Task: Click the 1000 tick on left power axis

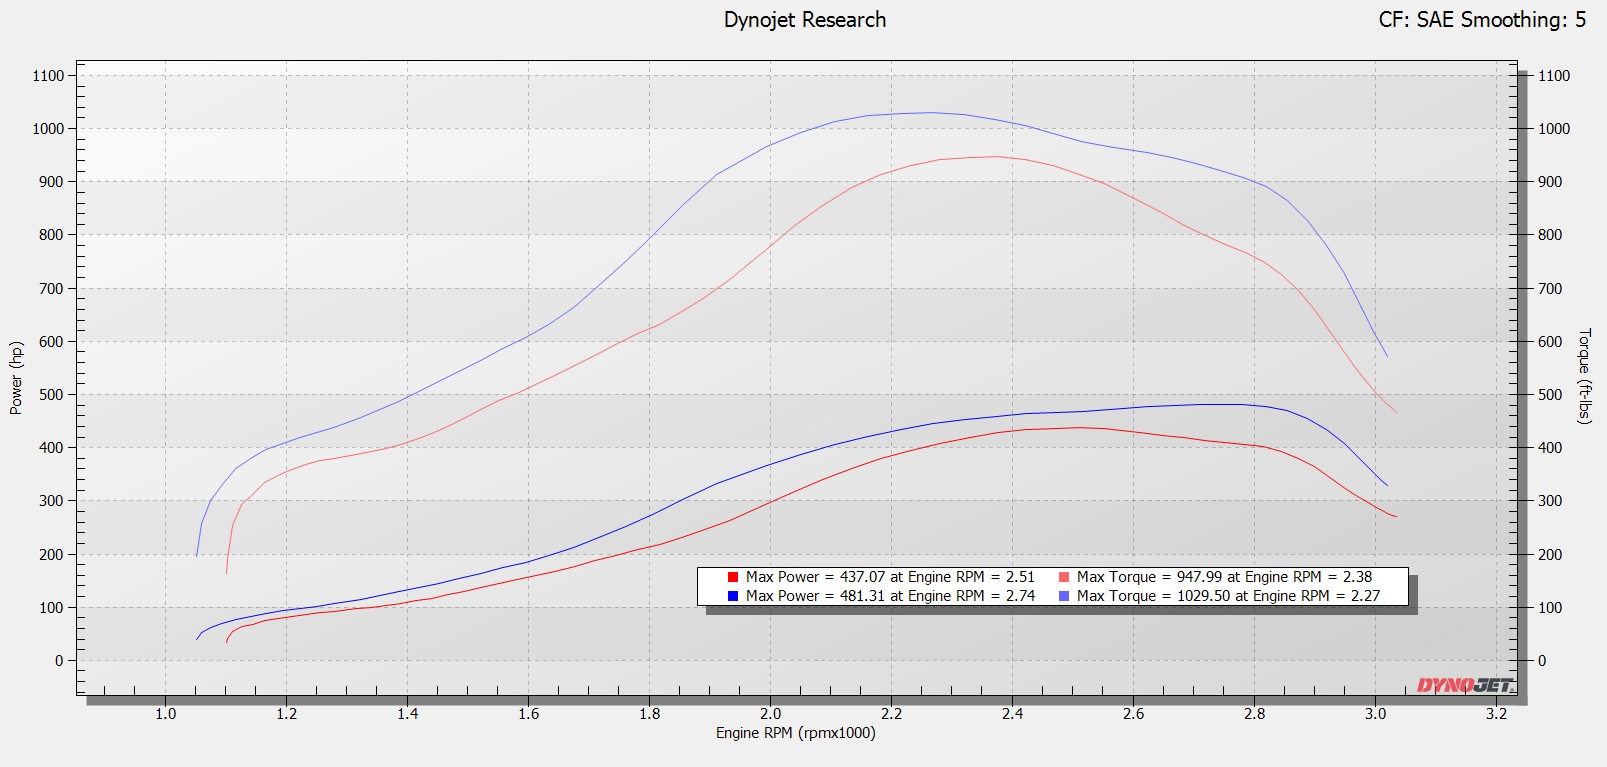Action: pos(48,129)
